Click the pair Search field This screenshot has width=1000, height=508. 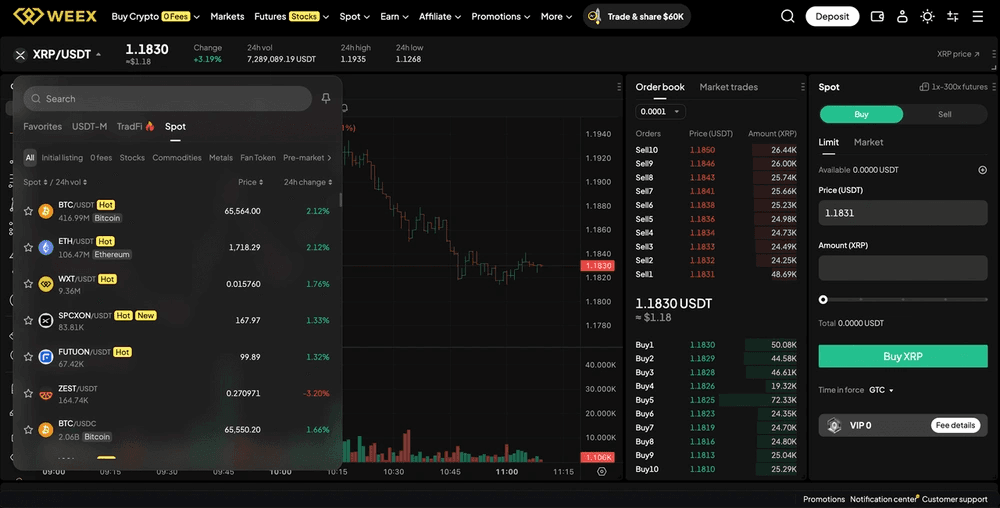(x=168, y=99)
